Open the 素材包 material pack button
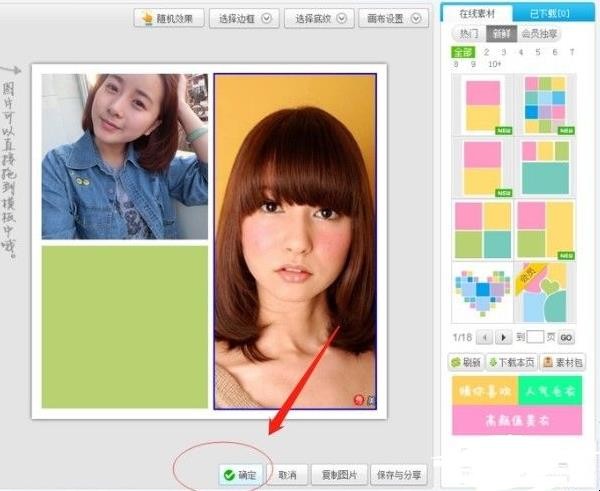This screenshot has width=600, height=491. [x=562, y=362]
